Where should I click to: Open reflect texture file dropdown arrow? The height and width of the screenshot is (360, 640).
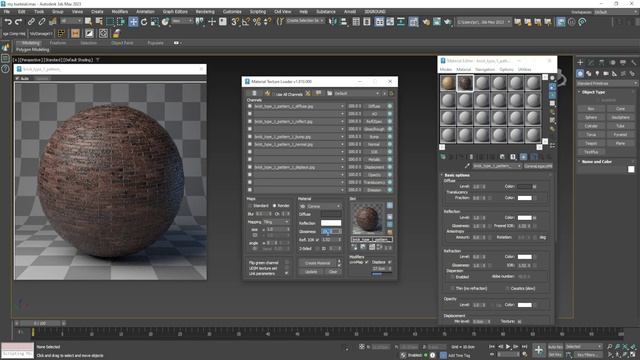pyautogui.click(x=342, y=121)
